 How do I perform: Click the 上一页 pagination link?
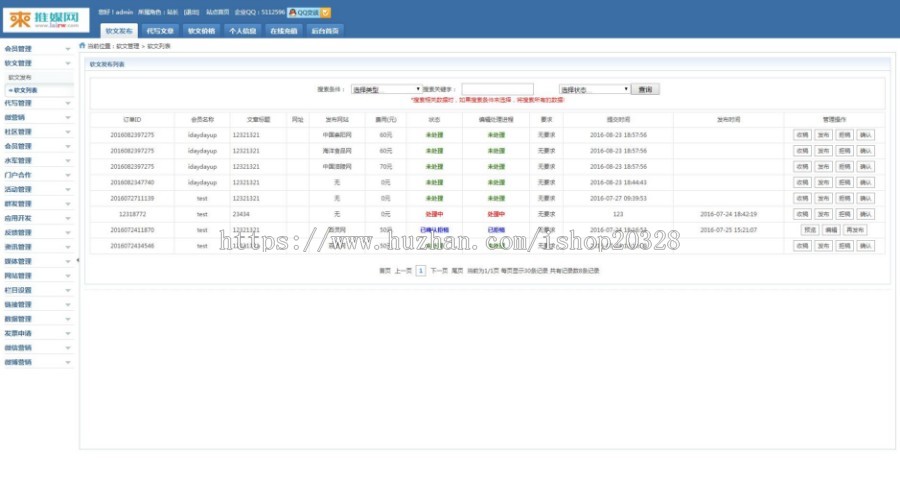point(403,270)
